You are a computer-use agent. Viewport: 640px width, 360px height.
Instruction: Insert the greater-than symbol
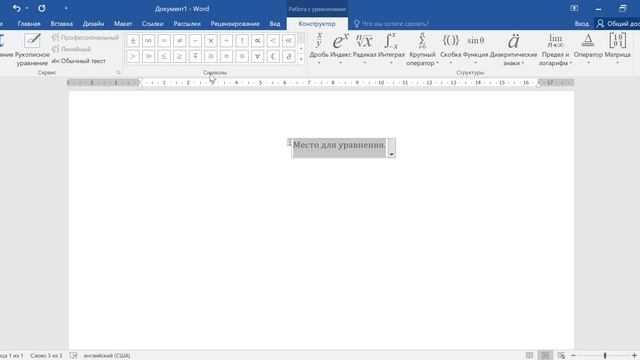(133, 56)
